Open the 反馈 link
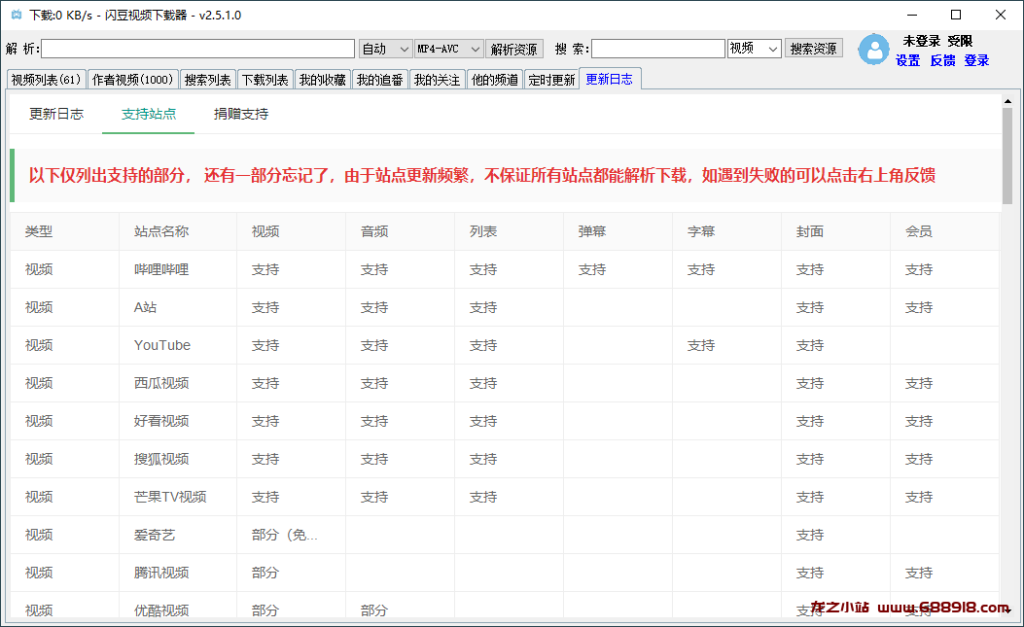This screenshot has height=627, width=1024. (942, 61)
